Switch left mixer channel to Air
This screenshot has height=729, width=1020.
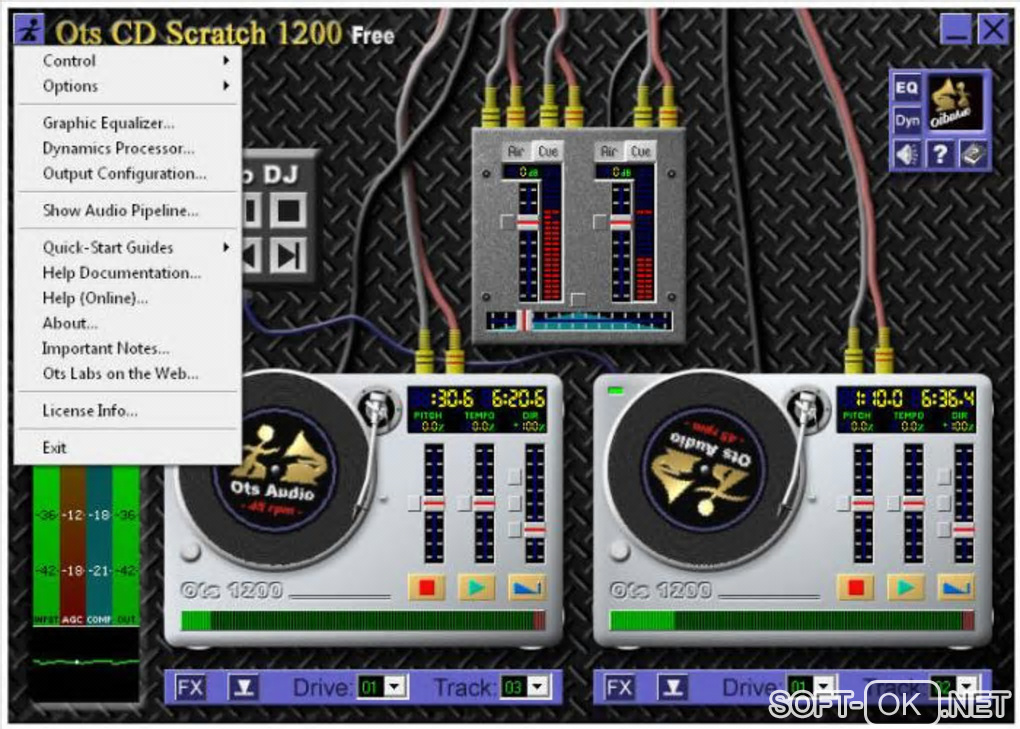click(x=516, y=151)
